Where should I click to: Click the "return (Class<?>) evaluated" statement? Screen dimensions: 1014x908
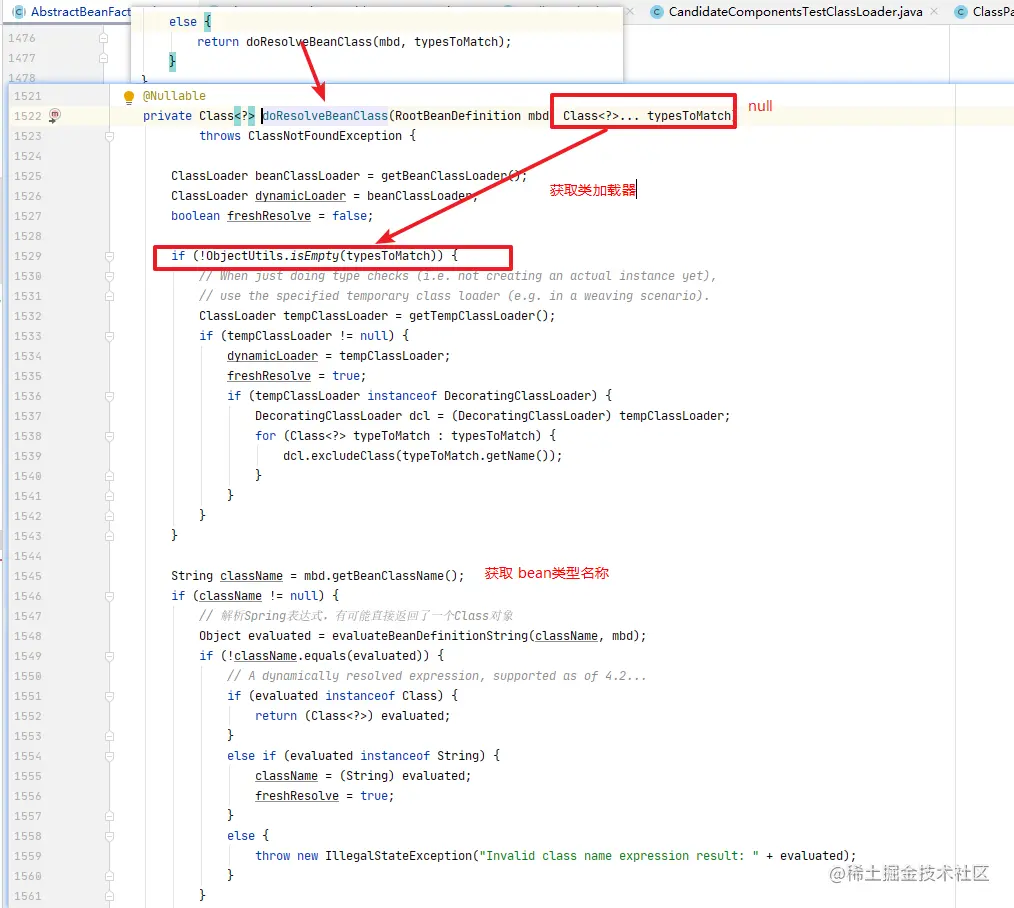352,716
